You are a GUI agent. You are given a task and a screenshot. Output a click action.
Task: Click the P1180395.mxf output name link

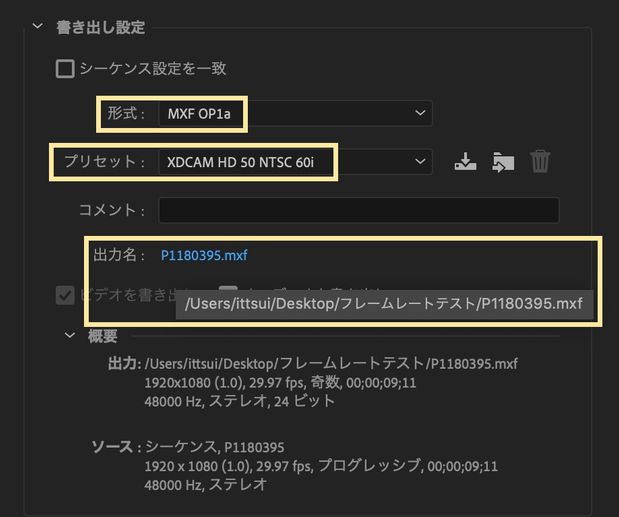204,255
